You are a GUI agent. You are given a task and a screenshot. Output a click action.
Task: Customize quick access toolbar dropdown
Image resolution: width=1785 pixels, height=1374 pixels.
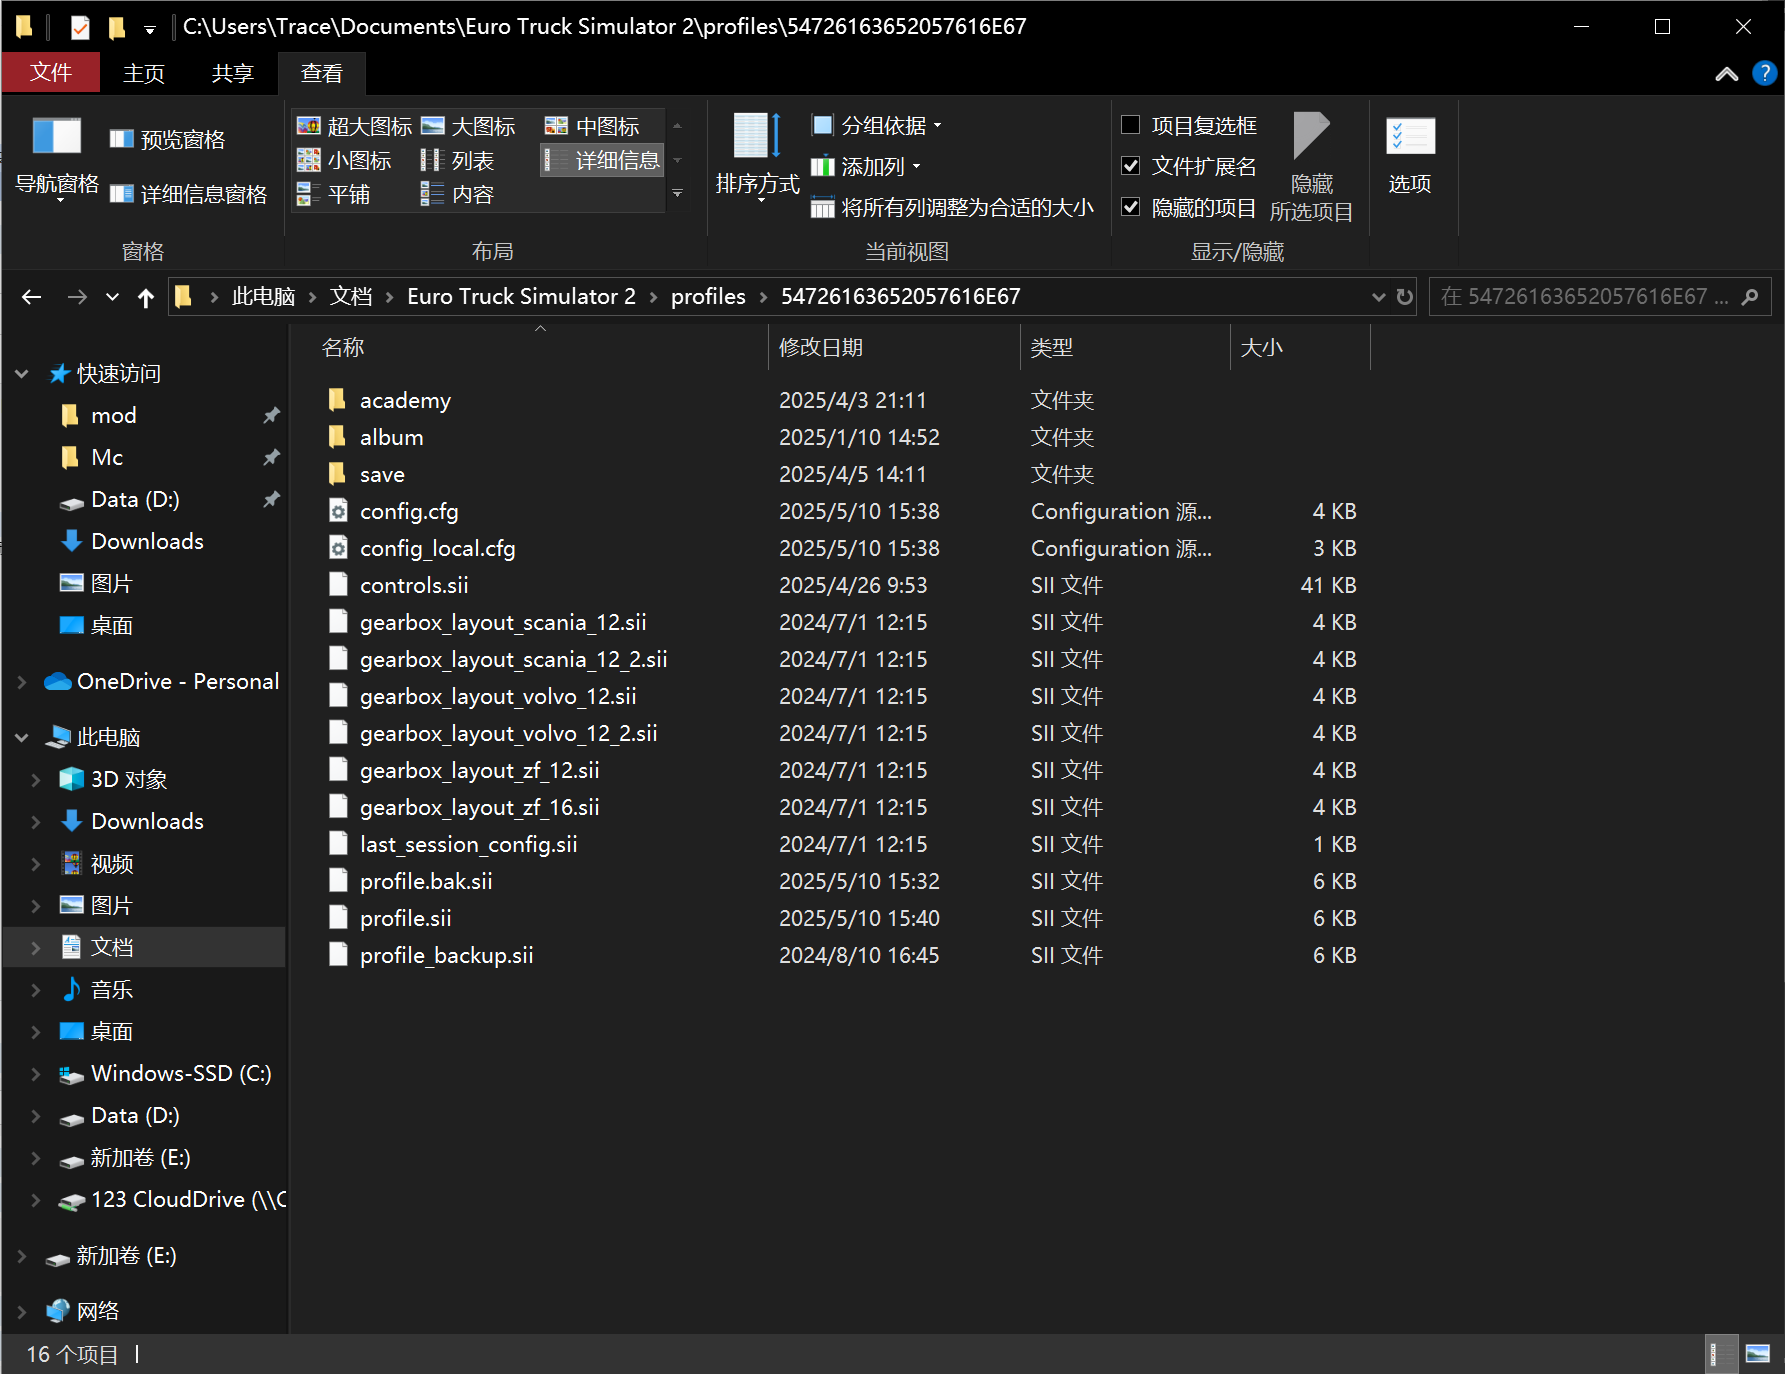pos(150,28)
